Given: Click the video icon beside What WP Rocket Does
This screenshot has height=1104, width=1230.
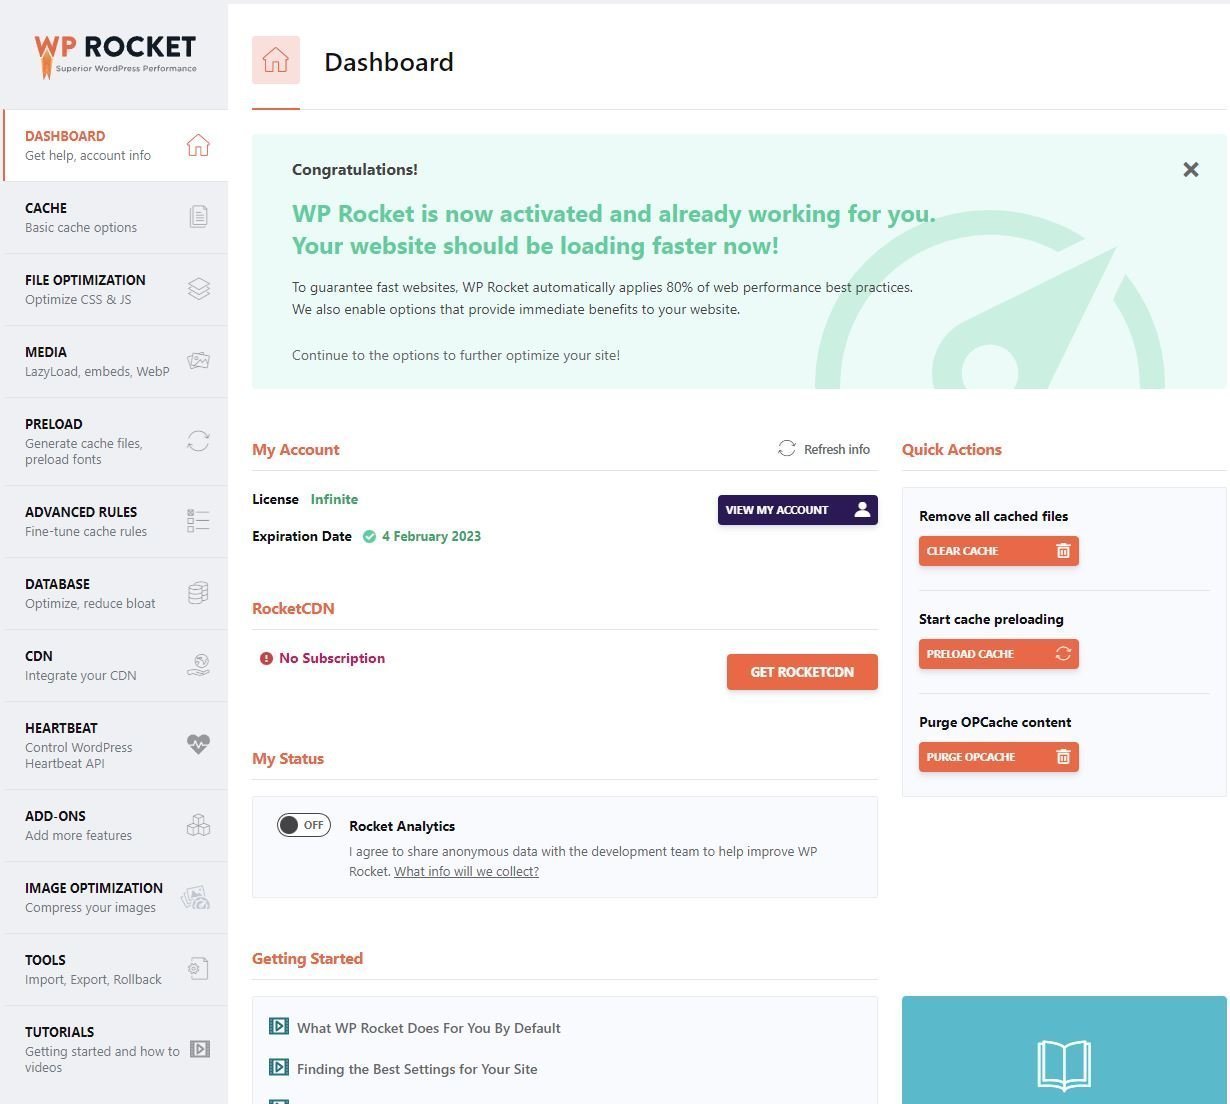Looking at the screenshot, I should [x=279, y=1026].
